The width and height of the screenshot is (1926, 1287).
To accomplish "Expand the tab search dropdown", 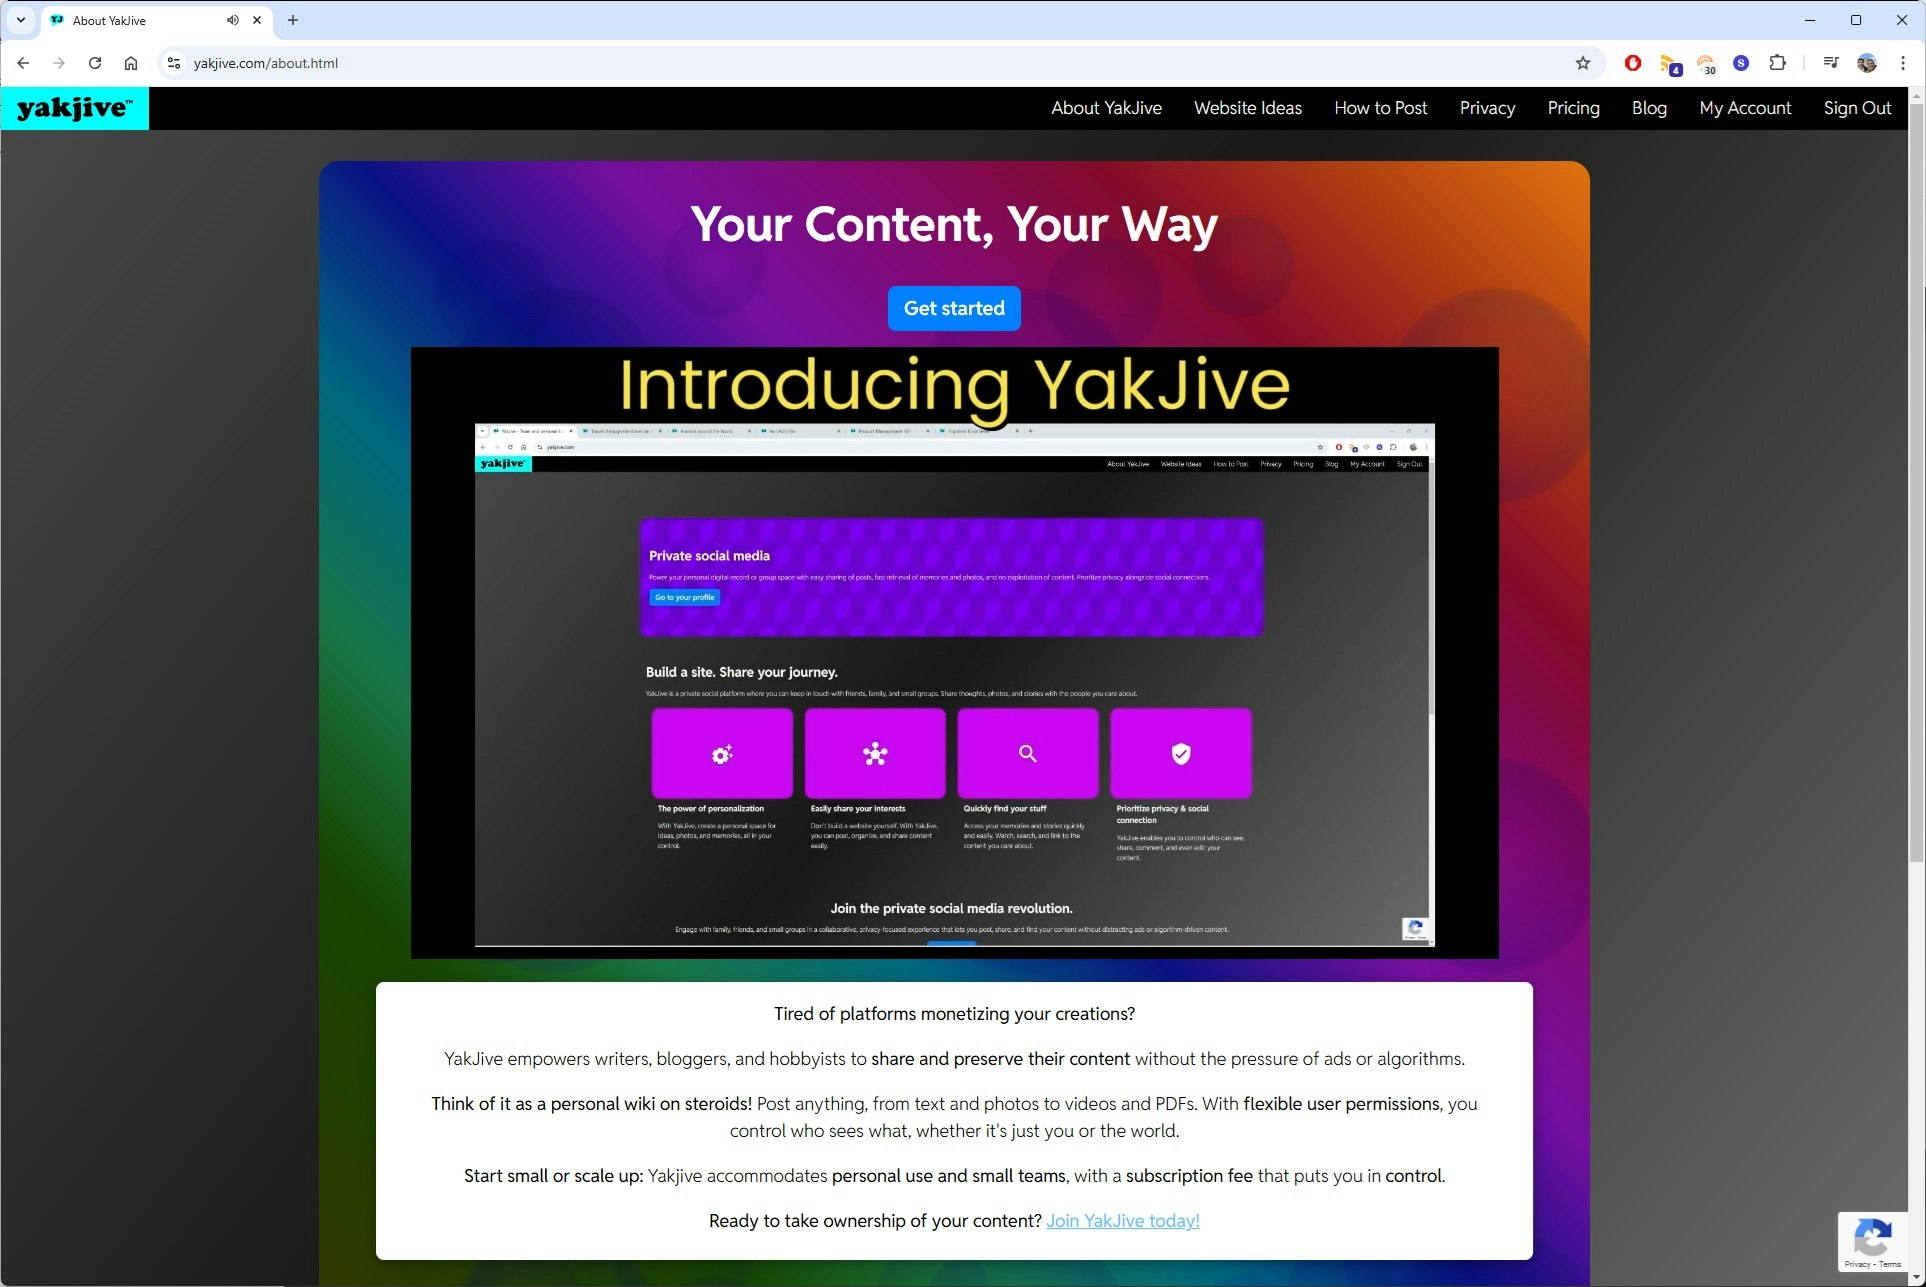I will coord(20,20).
